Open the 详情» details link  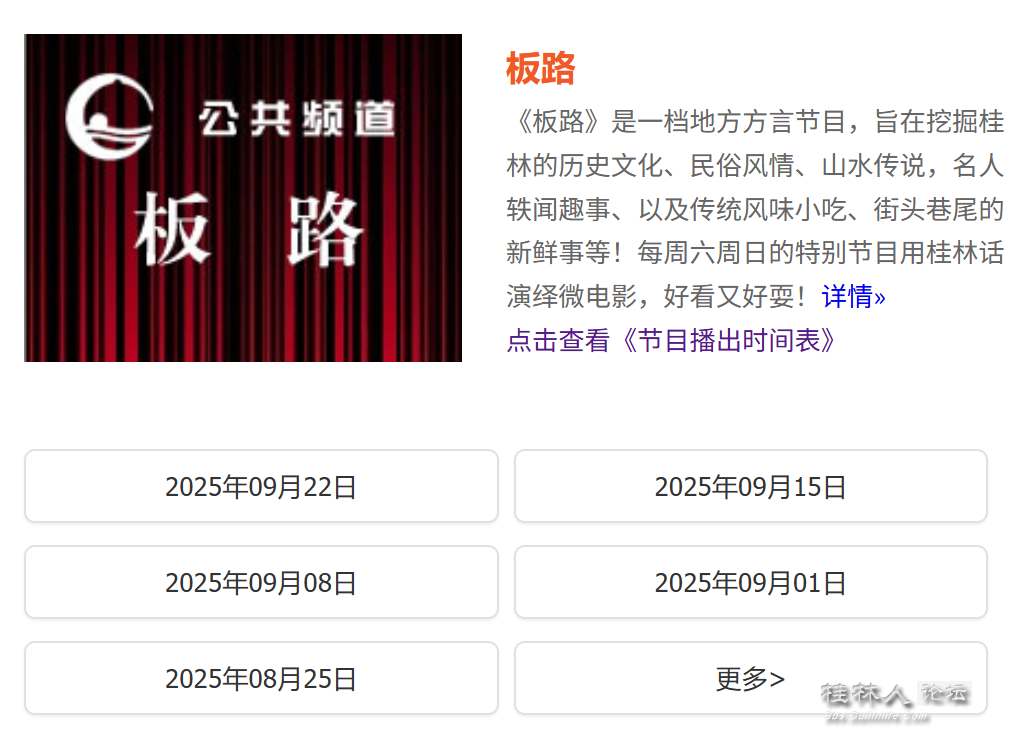(853, 296)
